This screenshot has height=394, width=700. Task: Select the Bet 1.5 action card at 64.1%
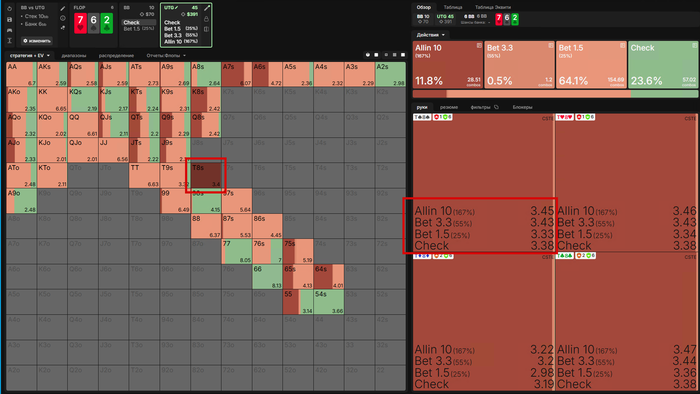[591, 65]
